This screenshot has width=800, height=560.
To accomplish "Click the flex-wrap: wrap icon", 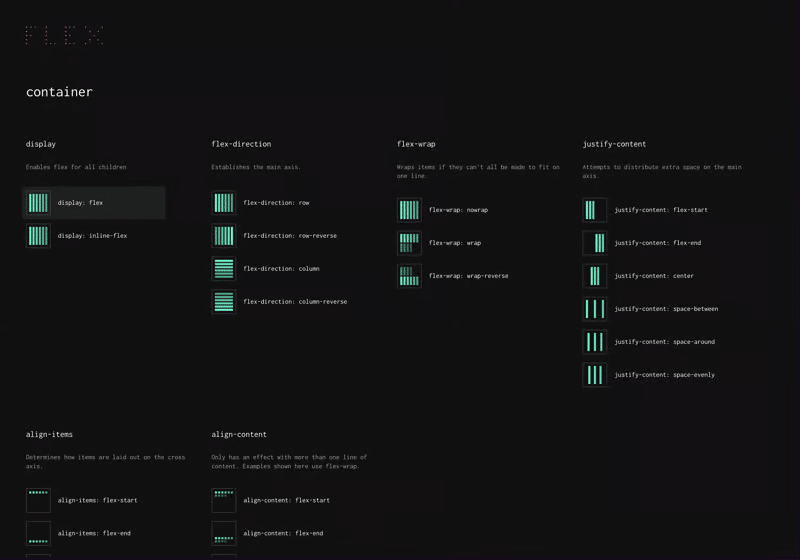I will point(409,243).
